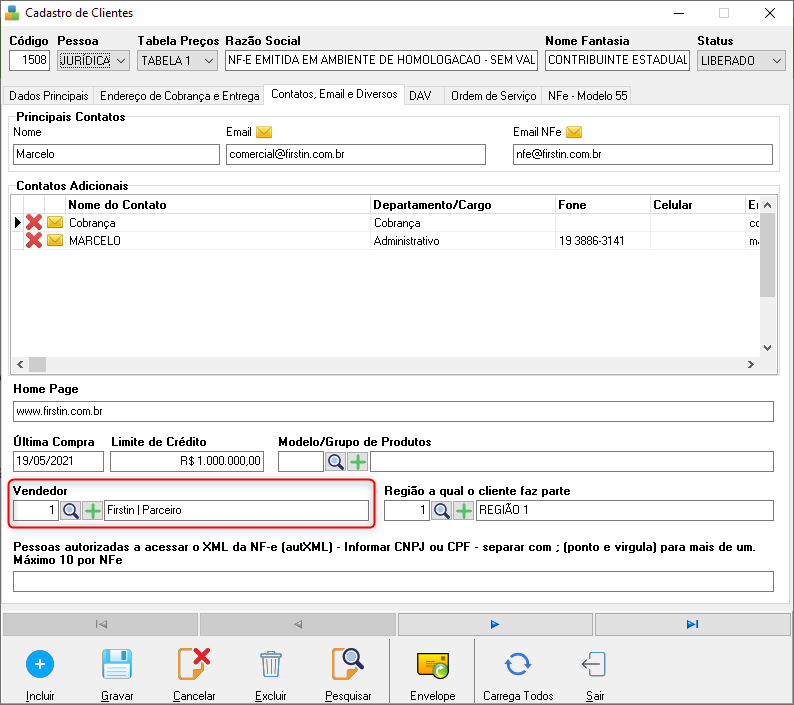Go to previous record navigation button
Image resolution: width=794 pixels, height=705 pixels.
pyautogui.click(x=298, y=624)
